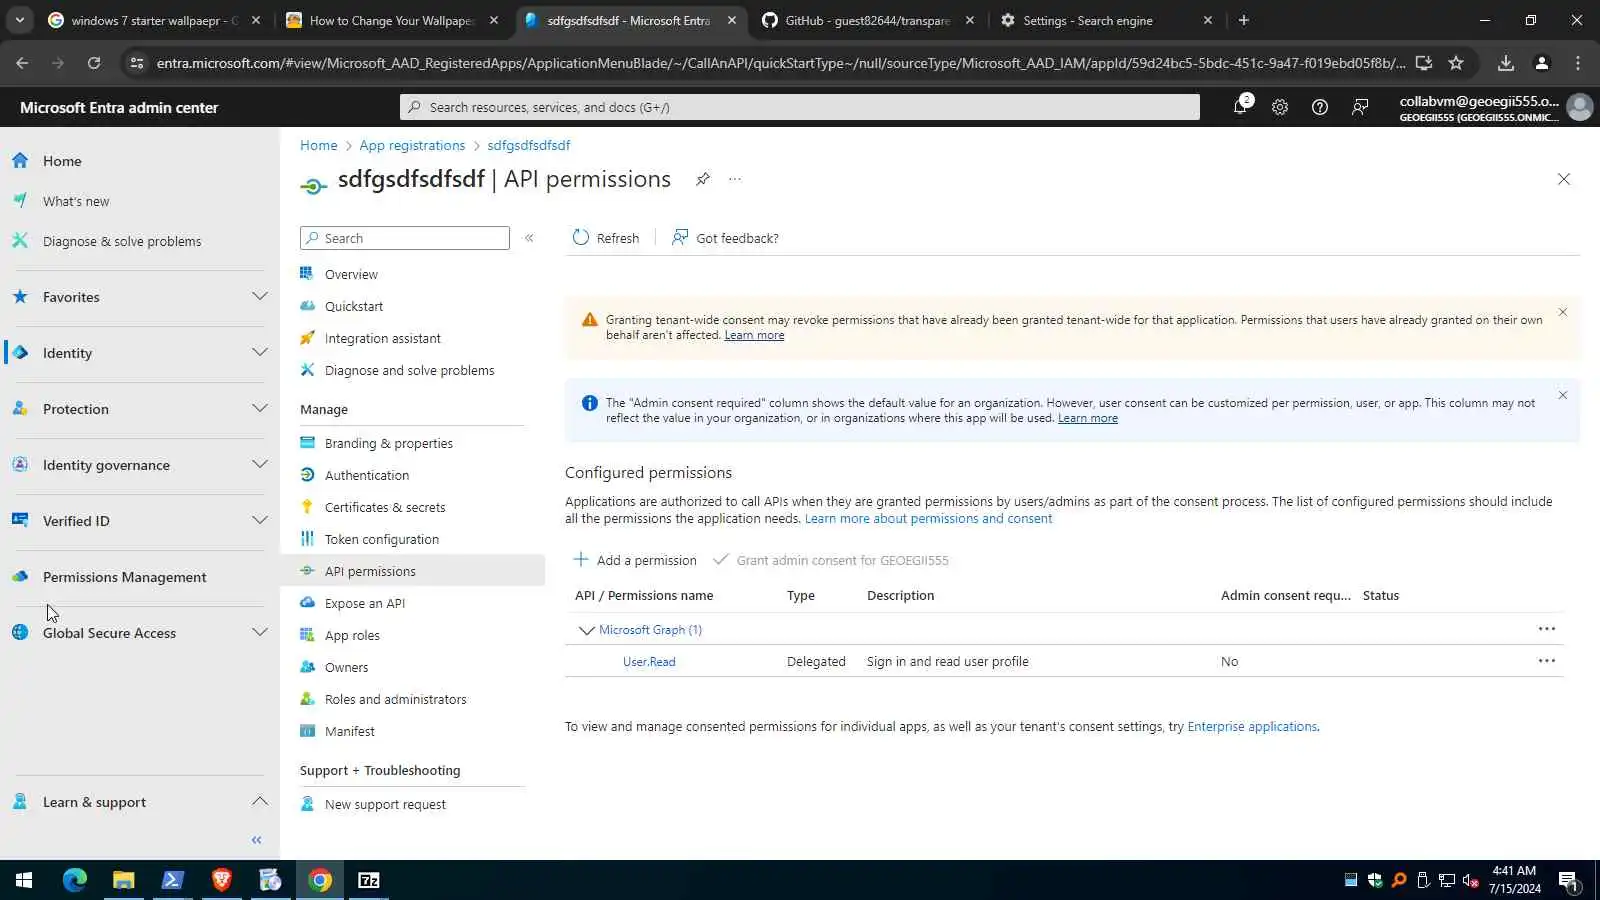Reload the page in browser toolbar
Image resolution: width=1600 pixels, height=900 pixels.
[x=94, y=63]
